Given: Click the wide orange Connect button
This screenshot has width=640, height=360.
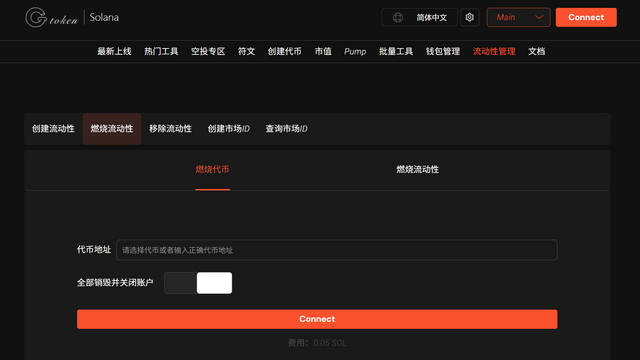Looking at the screenshot, I should [317, 319].
